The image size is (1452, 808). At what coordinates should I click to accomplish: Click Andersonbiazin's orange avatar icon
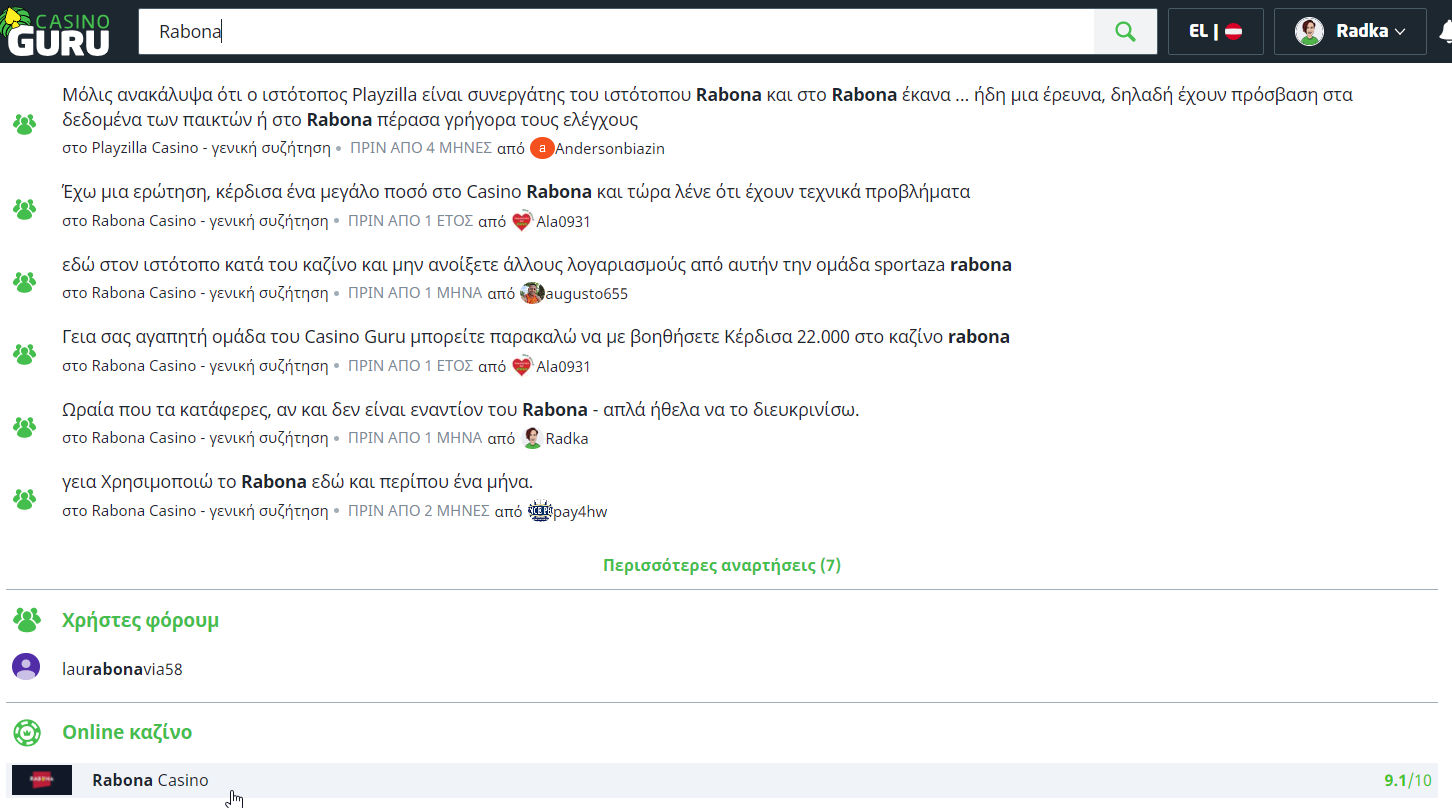(x=541, y=148)
